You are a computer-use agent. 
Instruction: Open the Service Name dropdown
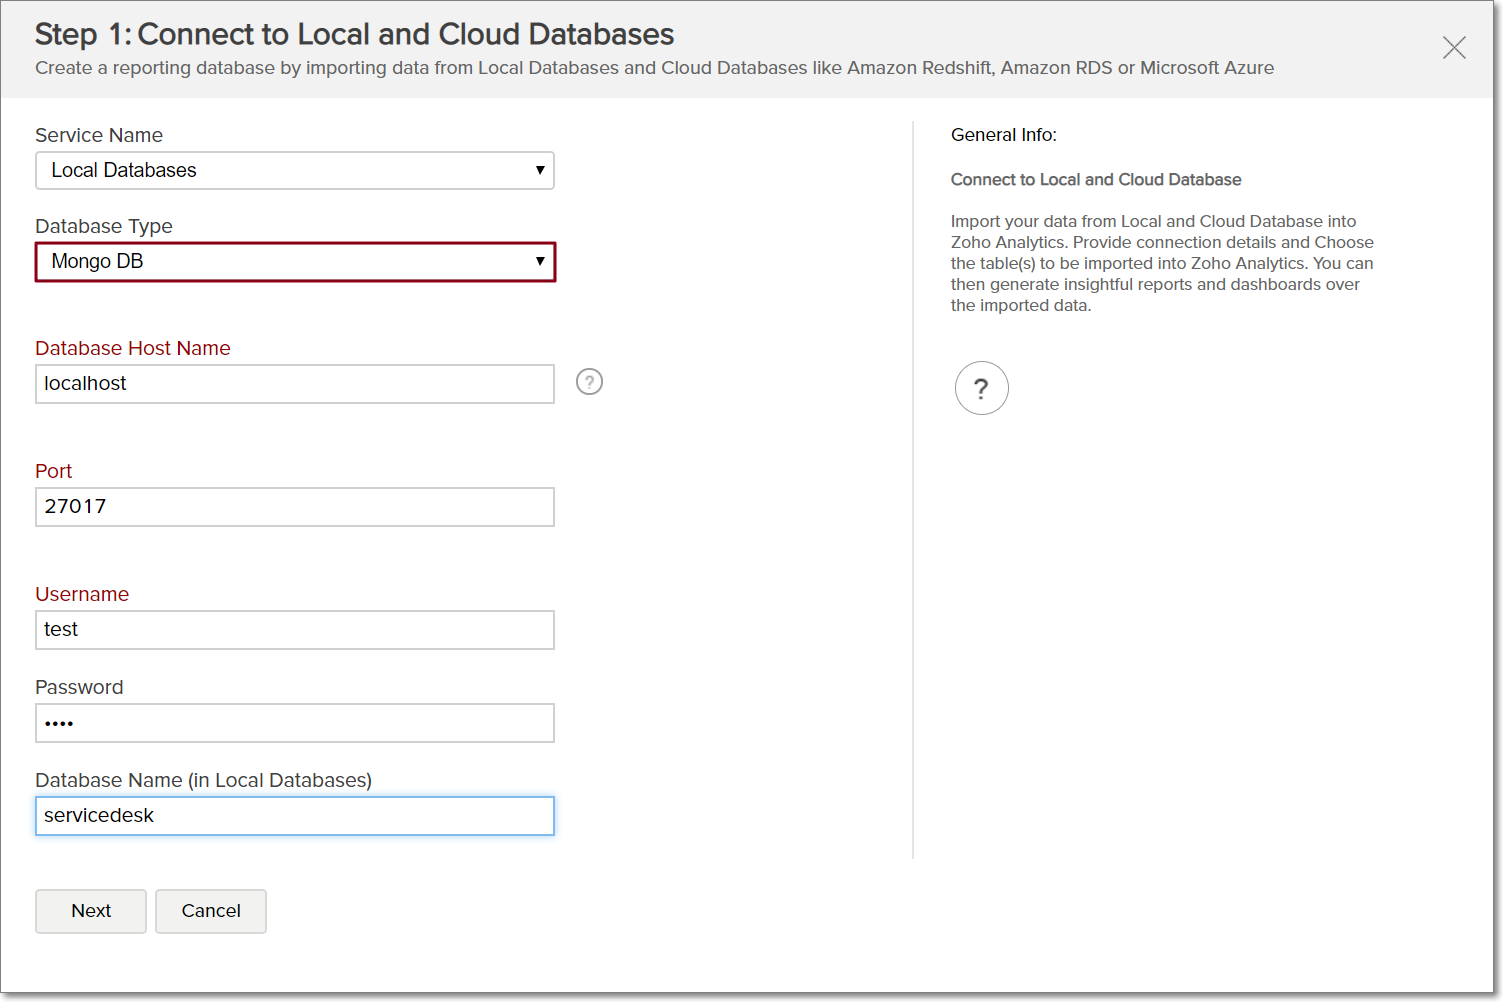pyautogui.click(x=295, y=171)
